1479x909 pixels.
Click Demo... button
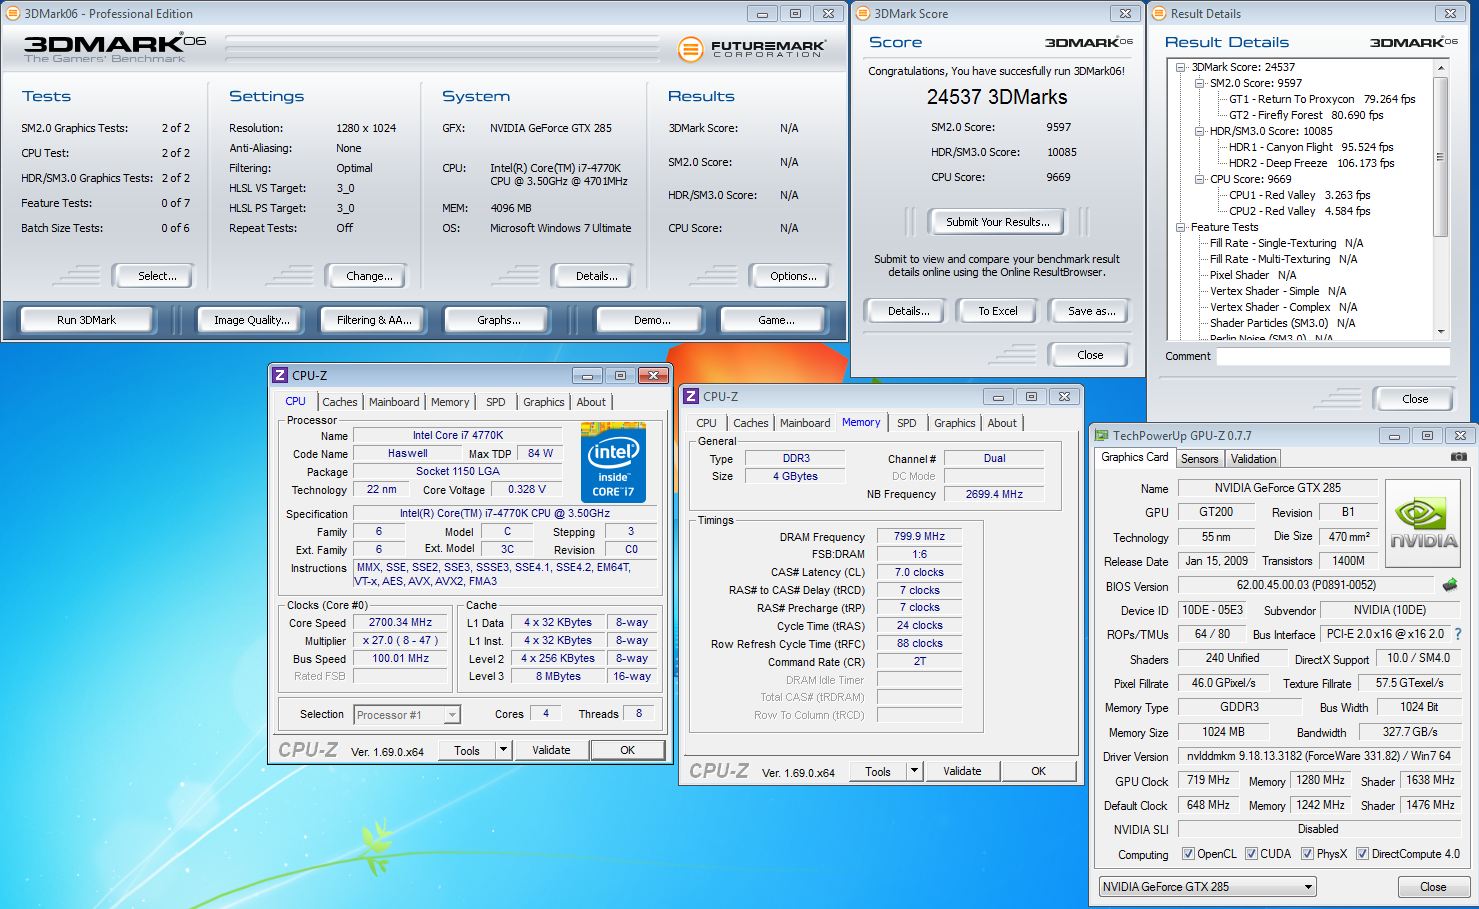pos(652,320)
